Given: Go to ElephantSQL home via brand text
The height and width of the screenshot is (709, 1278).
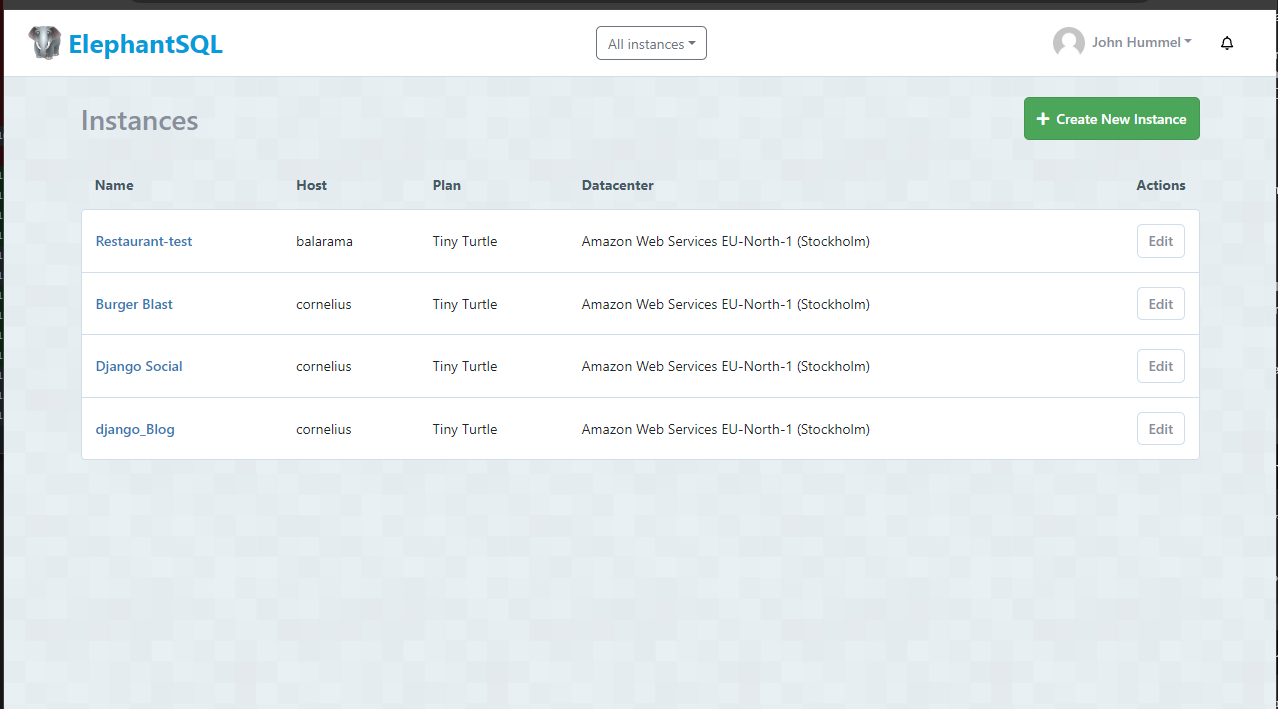Looking at the screenshot, I should click(146, 44).
